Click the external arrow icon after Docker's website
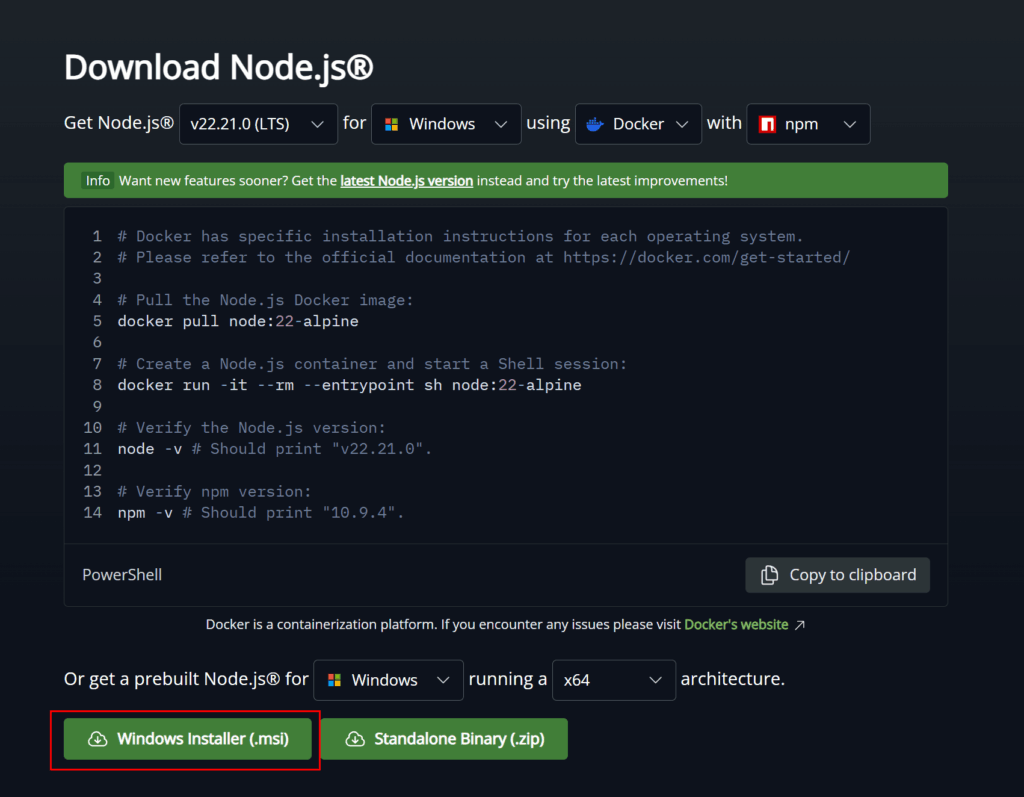1024x797 pixels. click(x=799, y=625)
